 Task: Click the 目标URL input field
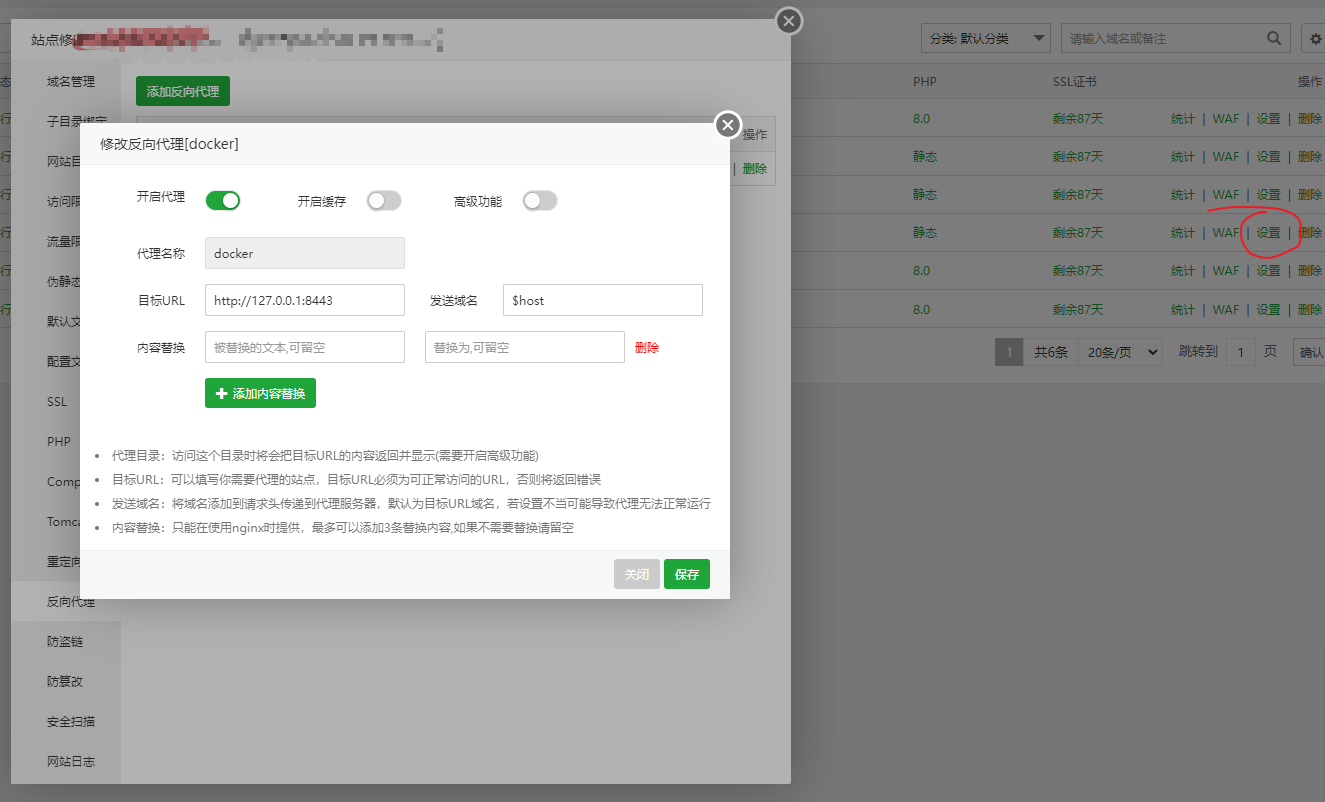coord(304,299)
